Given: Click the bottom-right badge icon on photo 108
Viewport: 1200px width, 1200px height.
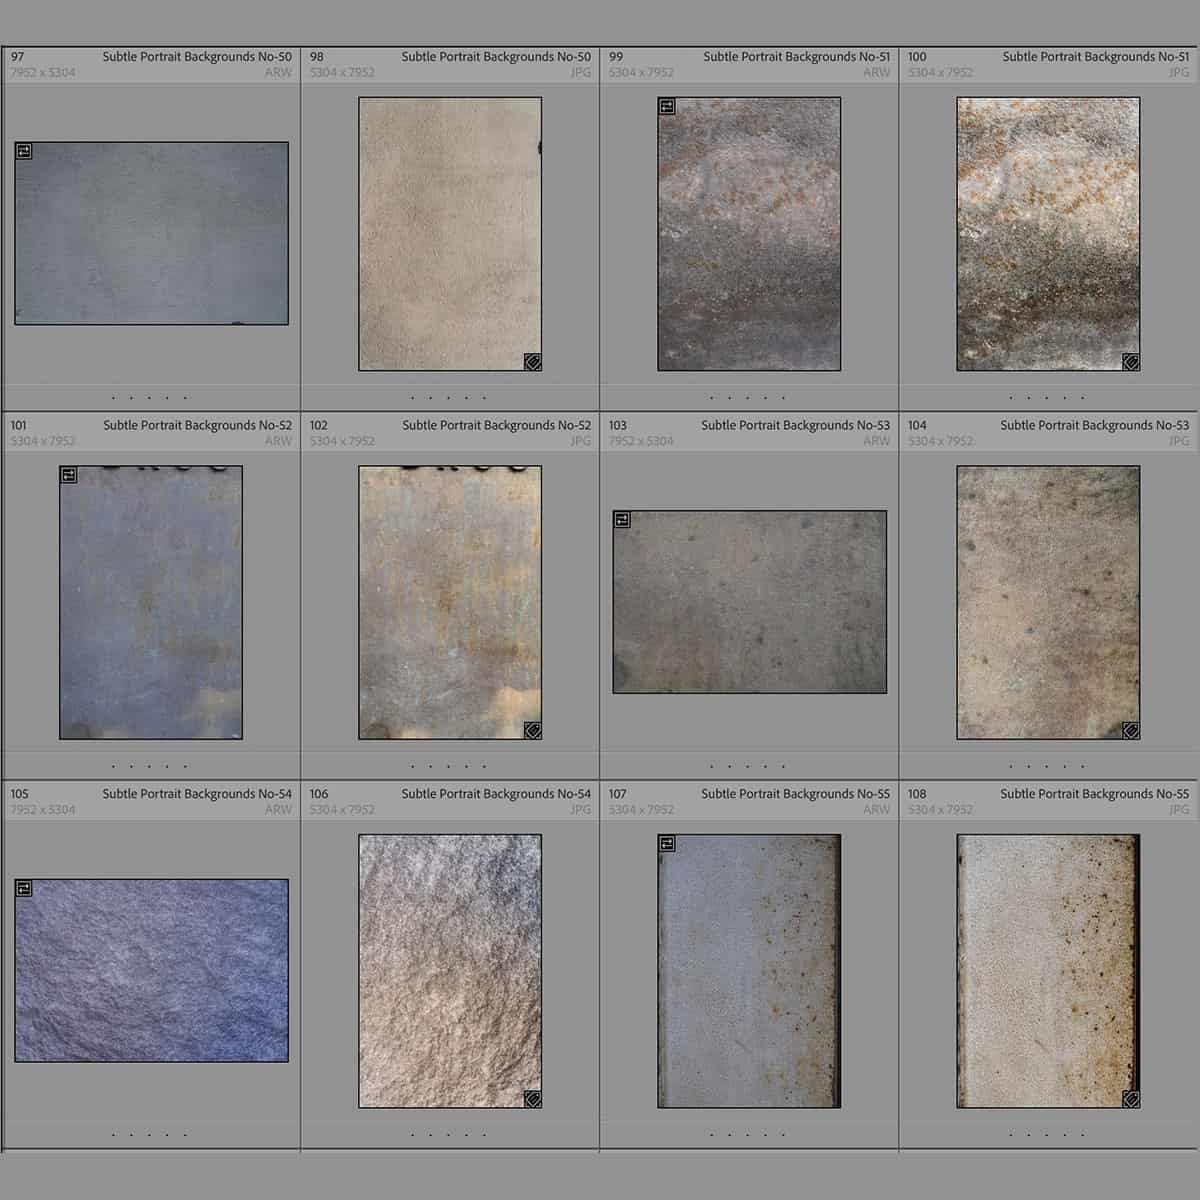Looking at the screenshot, I should coord(1131,1099).
